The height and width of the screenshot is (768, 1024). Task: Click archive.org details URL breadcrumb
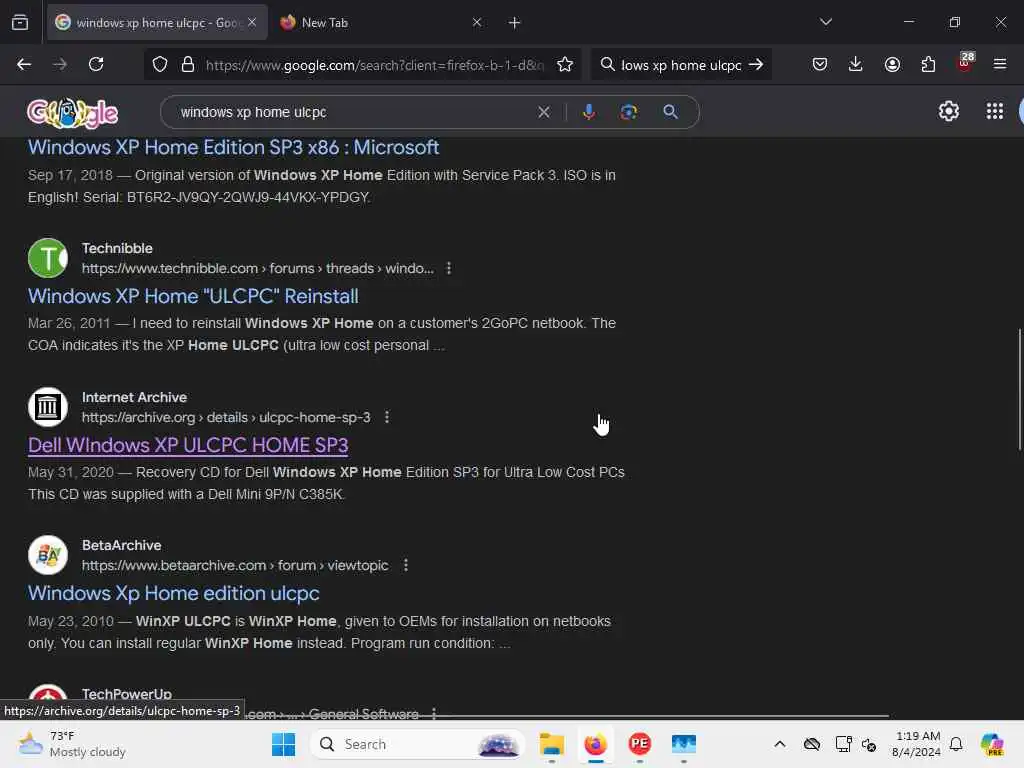[226, 417]
